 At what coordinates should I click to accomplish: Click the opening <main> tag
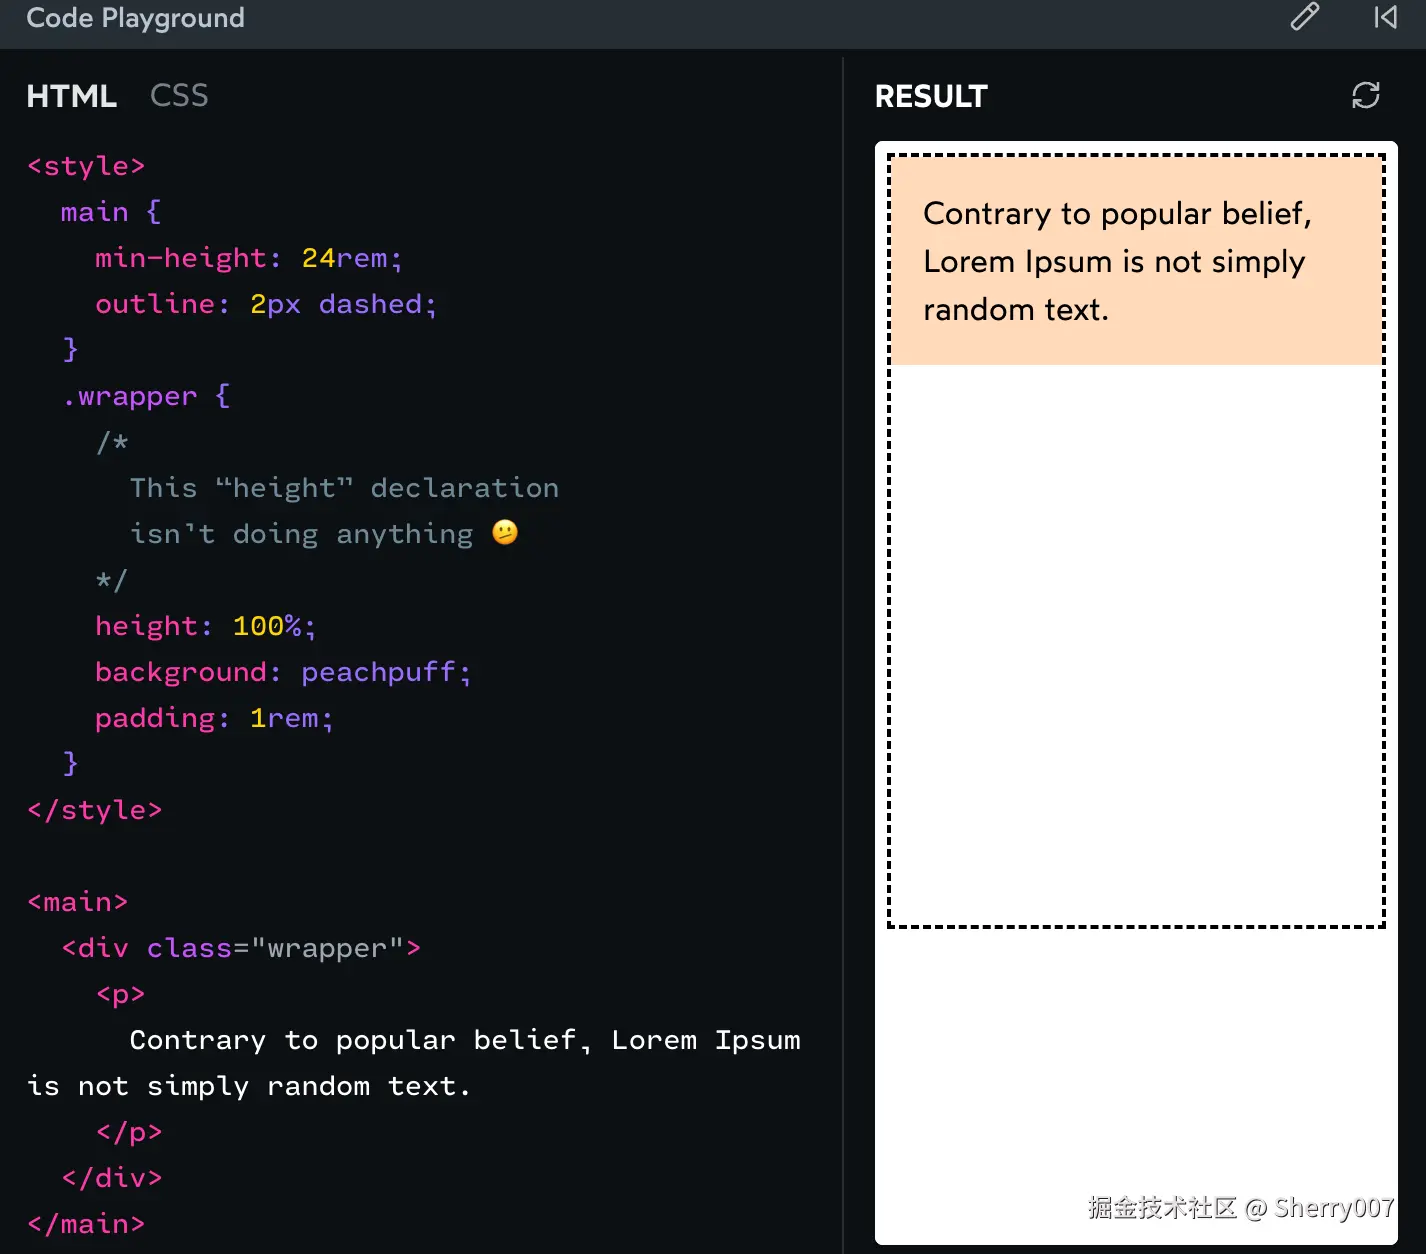[78, 902]
